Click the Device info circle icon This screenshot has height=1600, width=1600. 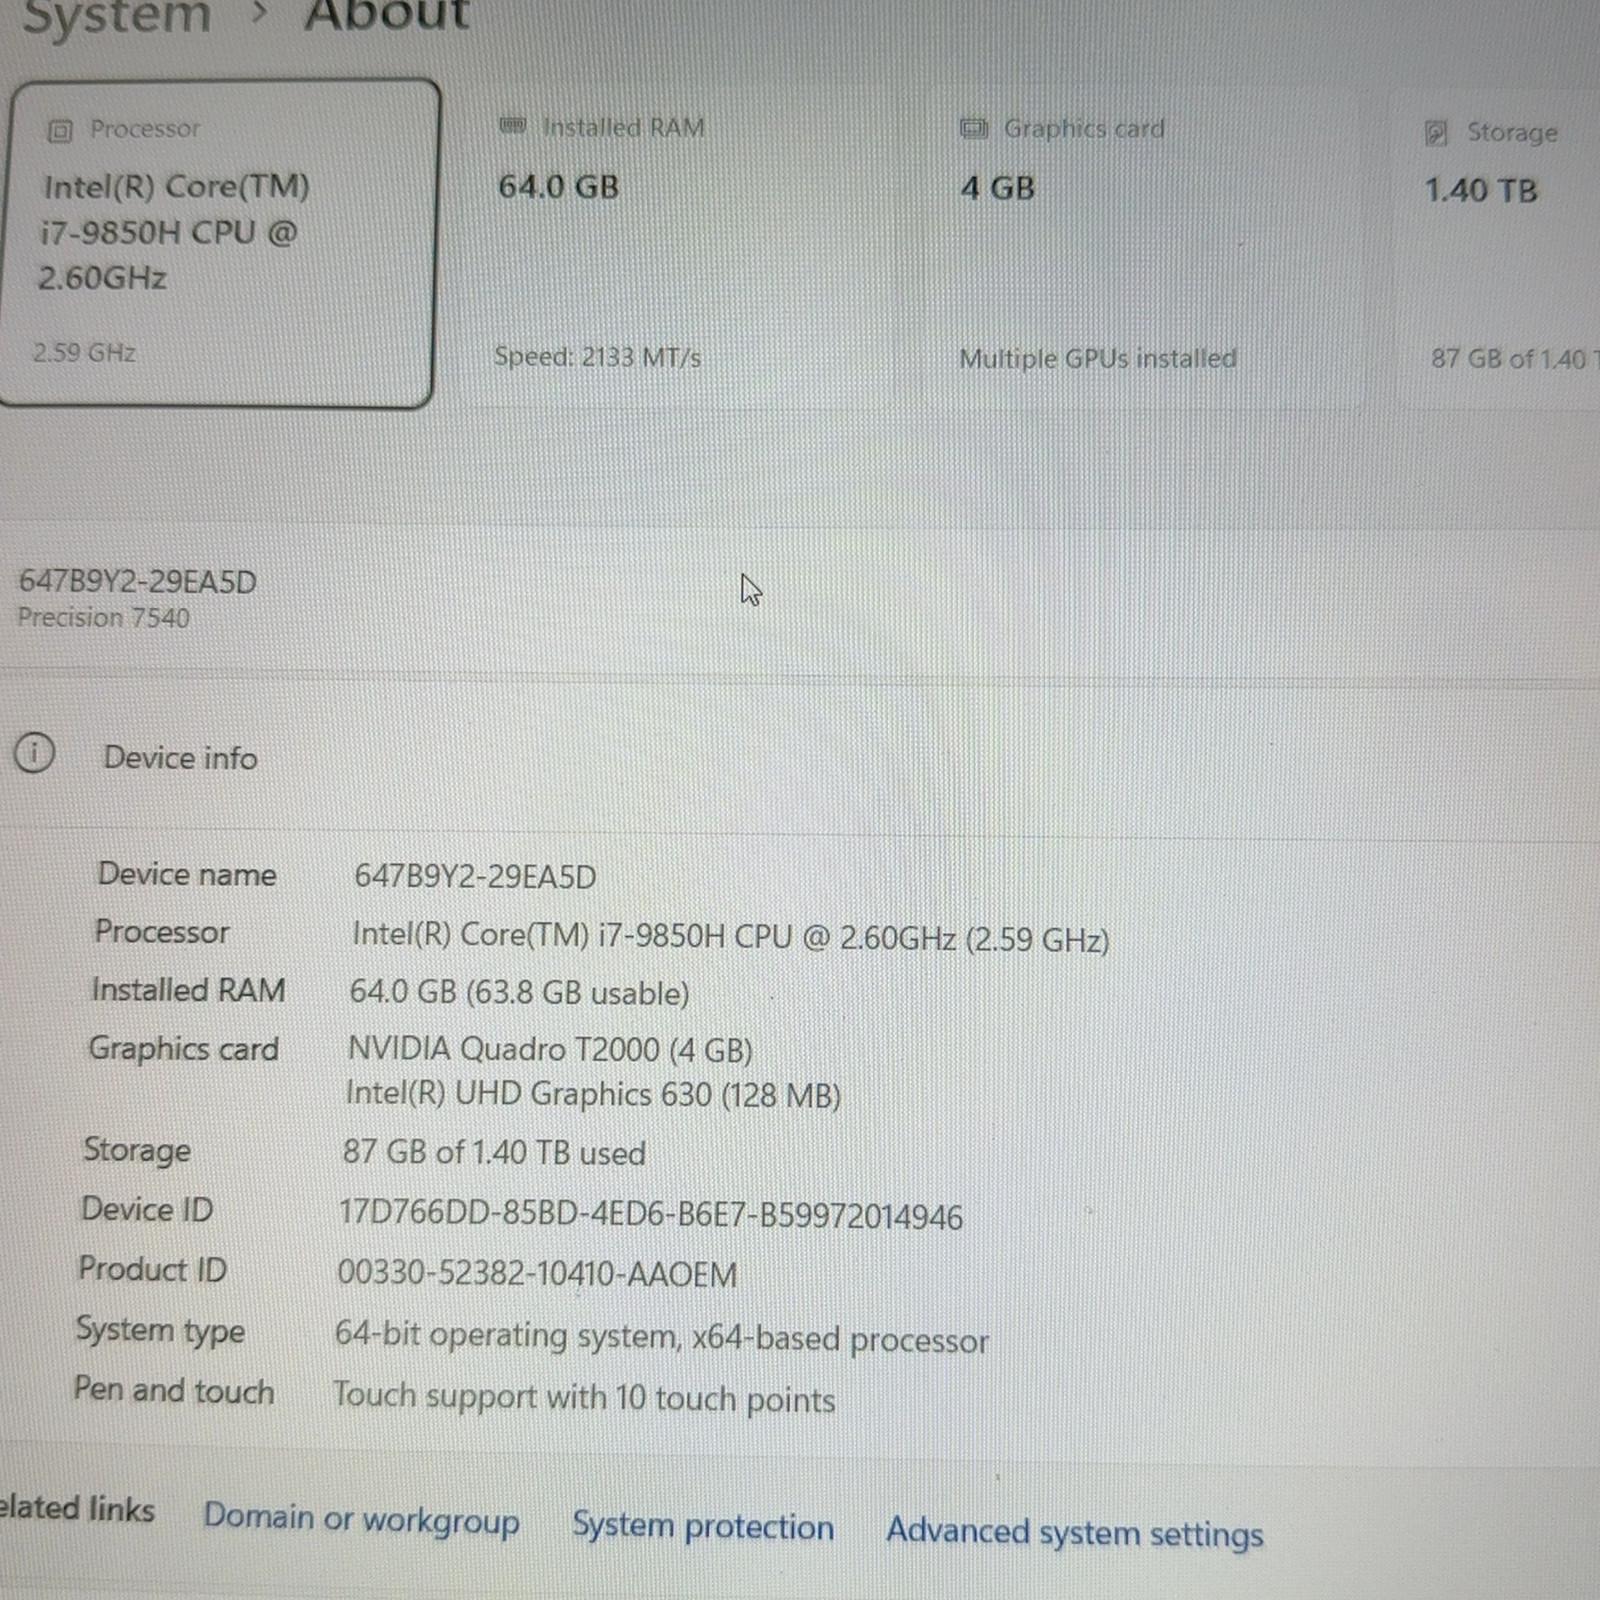tap(34, 753)
